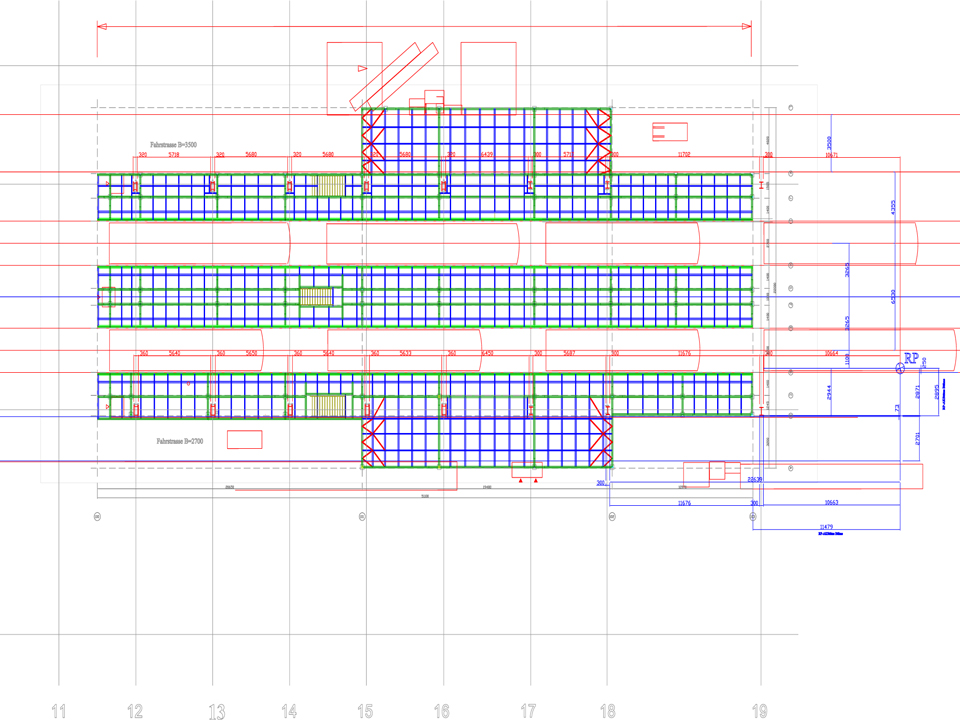Click grid axis label 11
Viewport: 960px width, 720px height.
coord(59,711)
